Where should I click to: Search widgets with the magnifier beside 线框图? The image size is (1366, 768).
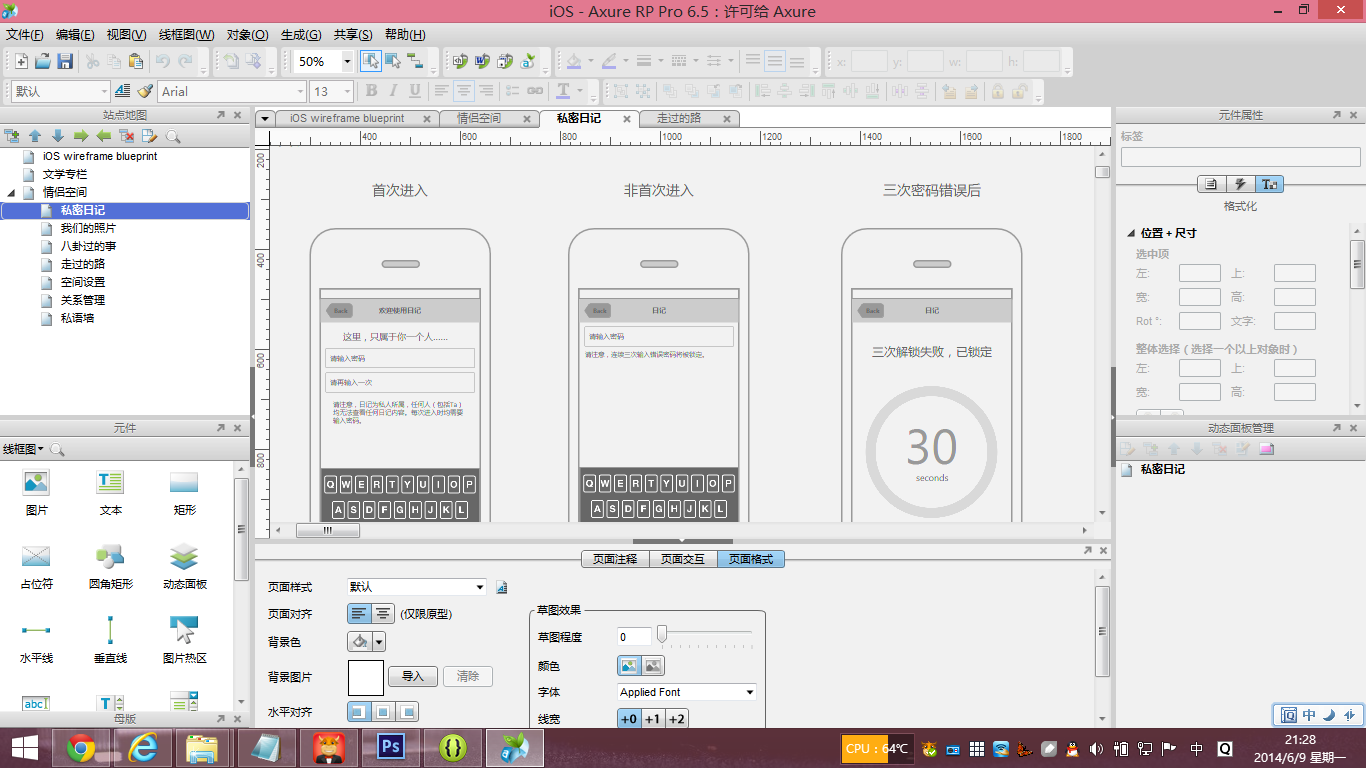(x=57, y=450)
